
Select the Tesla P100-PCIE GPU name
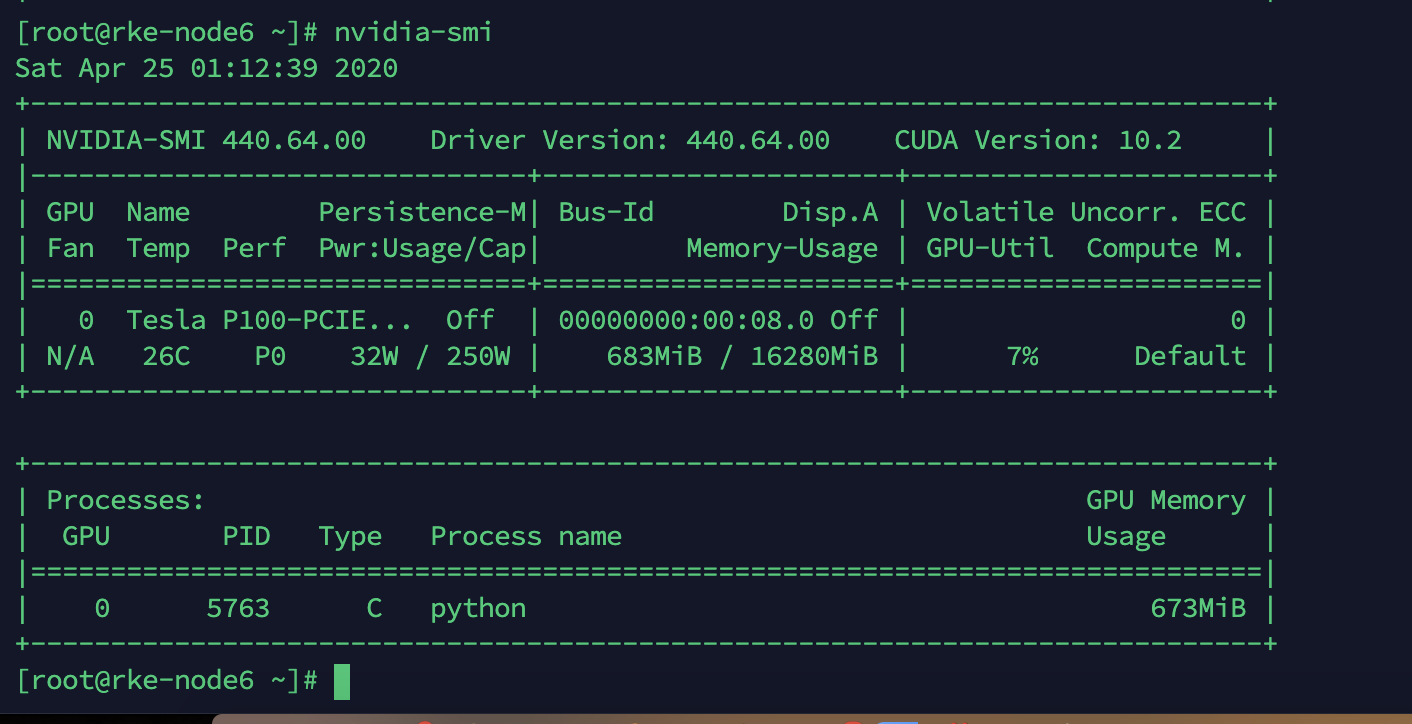268,320
